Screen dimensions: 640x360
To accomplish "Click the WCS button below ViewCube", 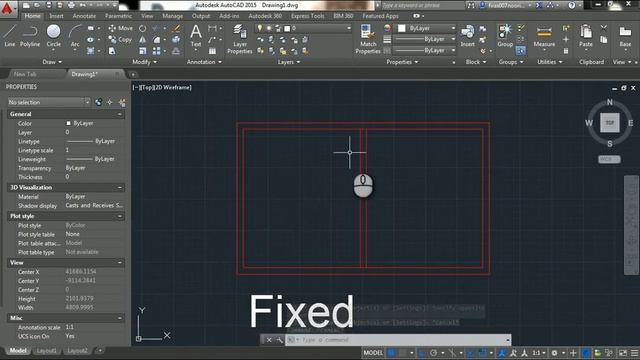I will (609, 159).
